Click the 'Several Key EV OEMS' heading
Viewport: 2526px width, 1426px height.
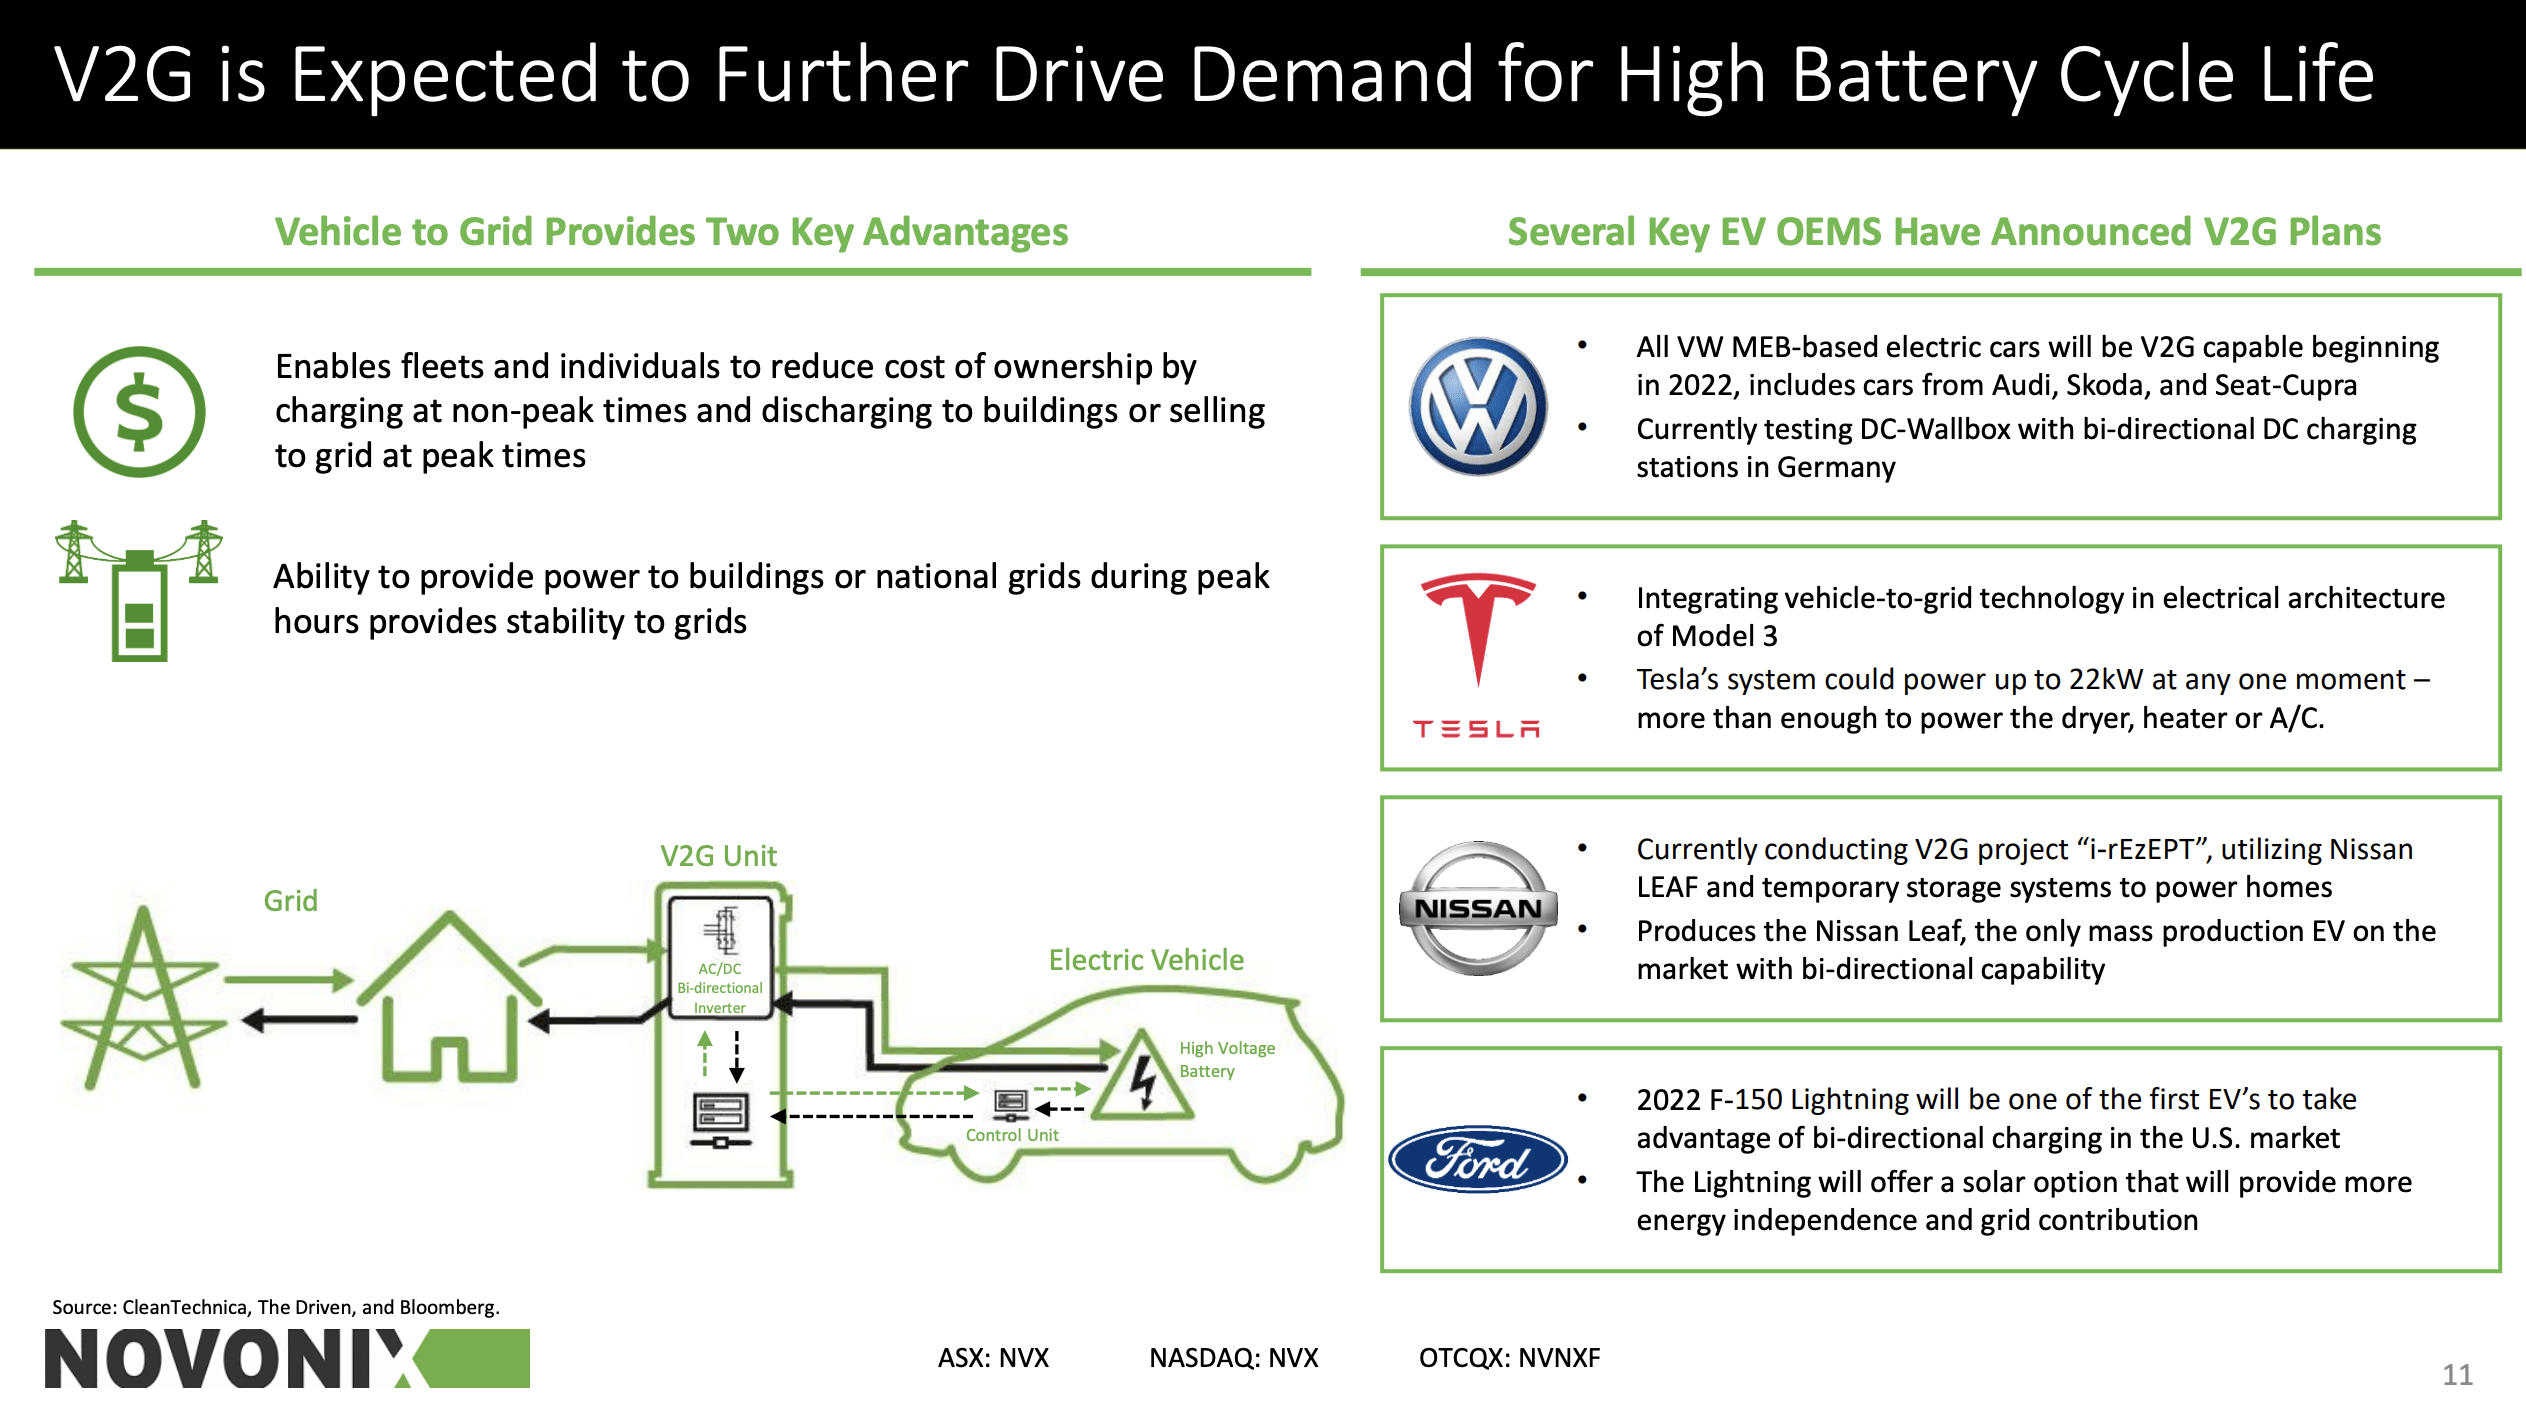point(1943,232)
